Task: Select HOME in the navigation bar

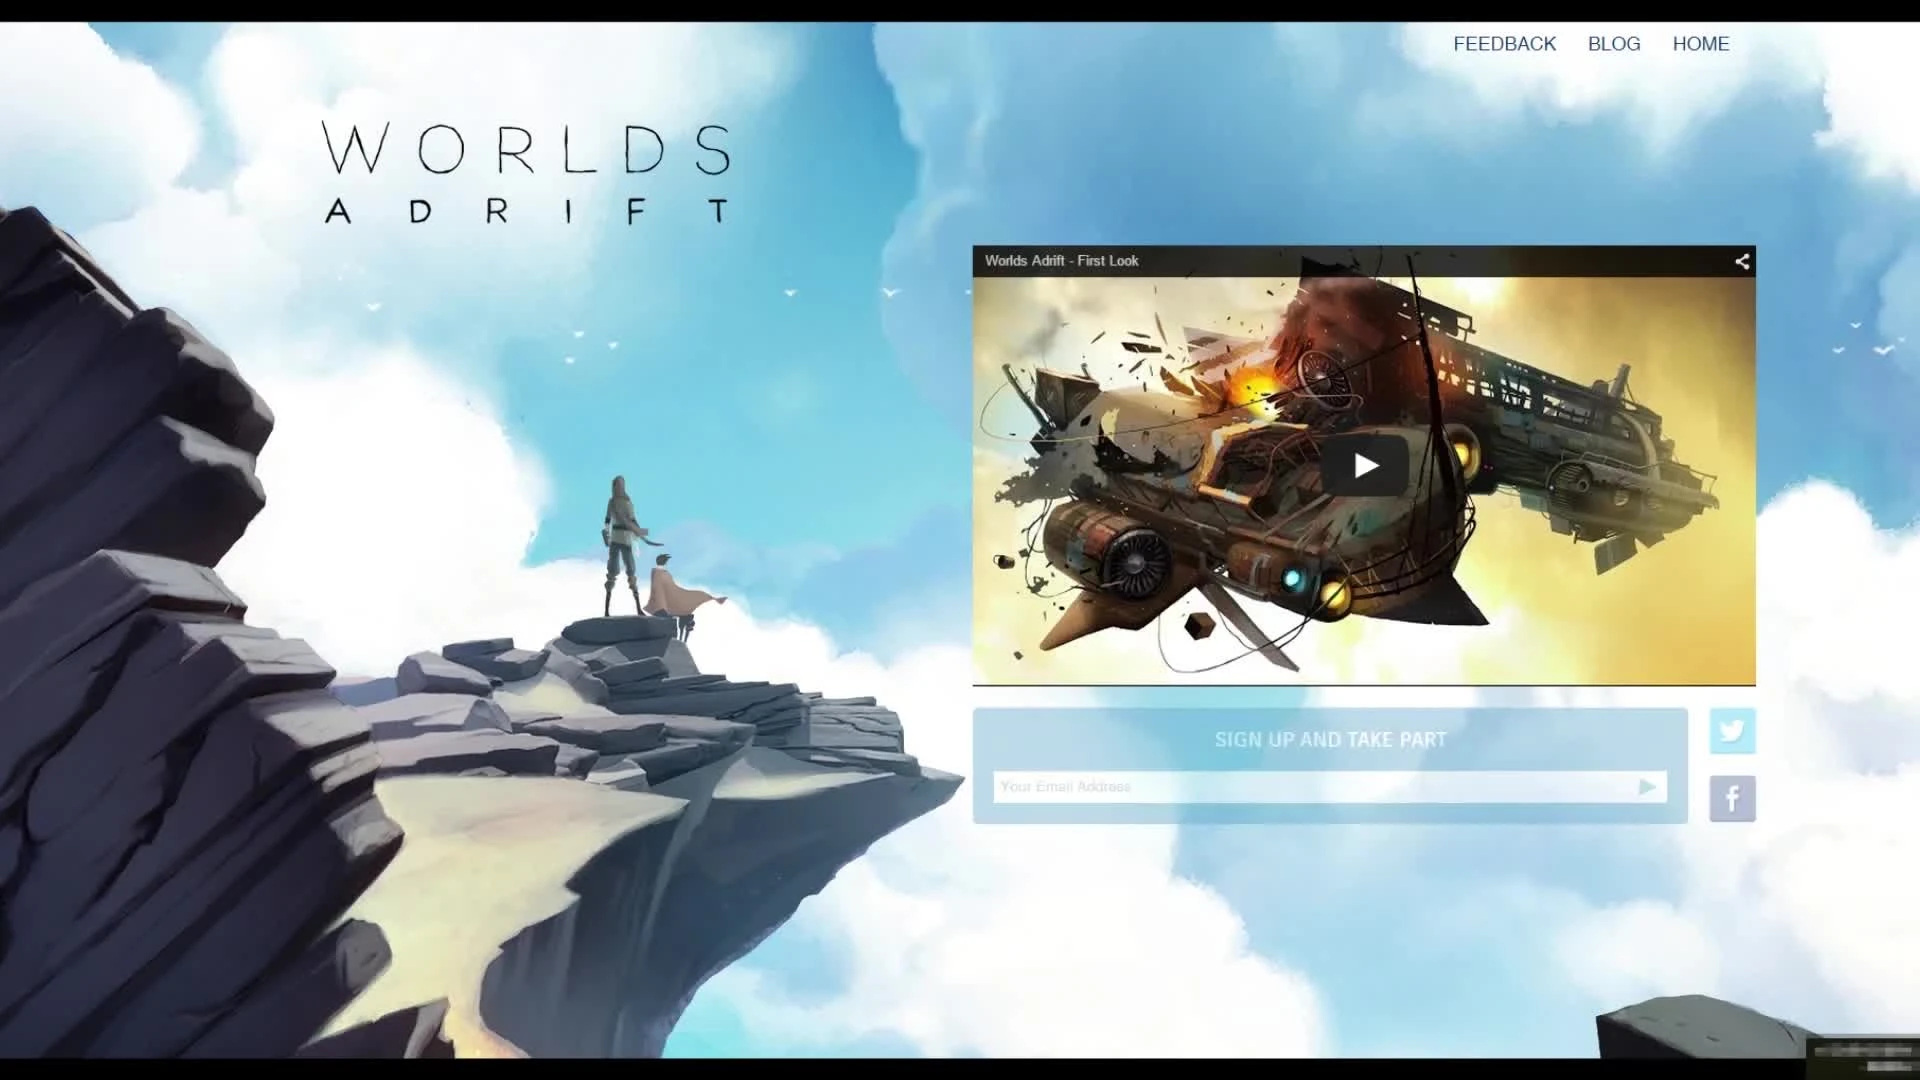Action: click(x=1700, y=43)
